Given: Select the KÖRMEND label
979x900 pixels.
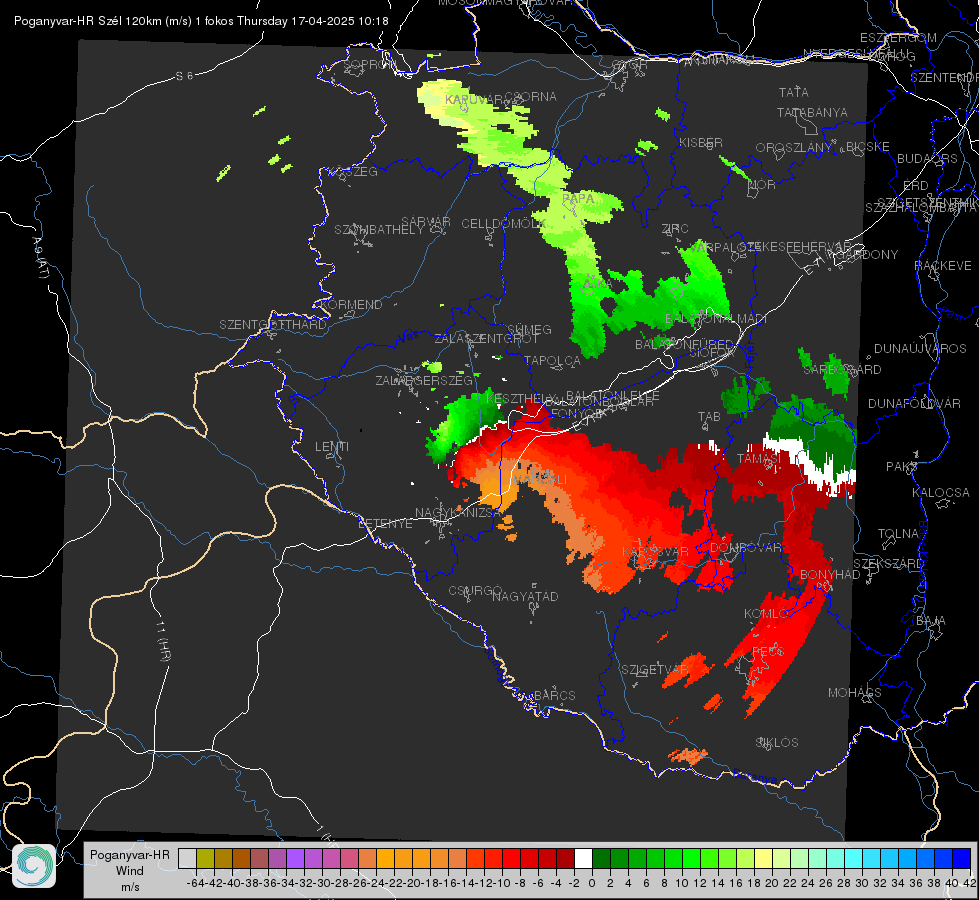Looking at the screenshot, I should click(352, 305).
